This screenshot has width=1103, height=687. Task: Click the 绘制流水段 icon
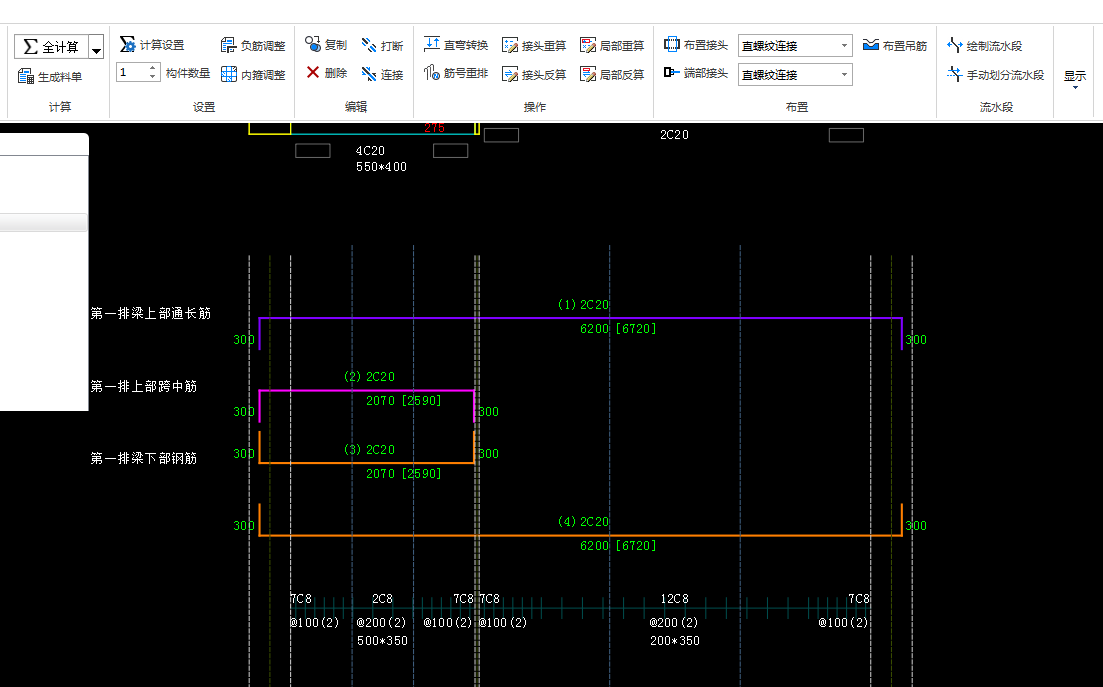955,46
